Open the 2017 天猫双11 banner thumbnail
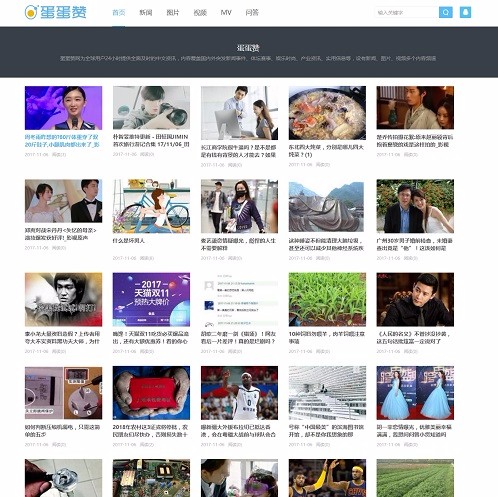 pos(151,300)
